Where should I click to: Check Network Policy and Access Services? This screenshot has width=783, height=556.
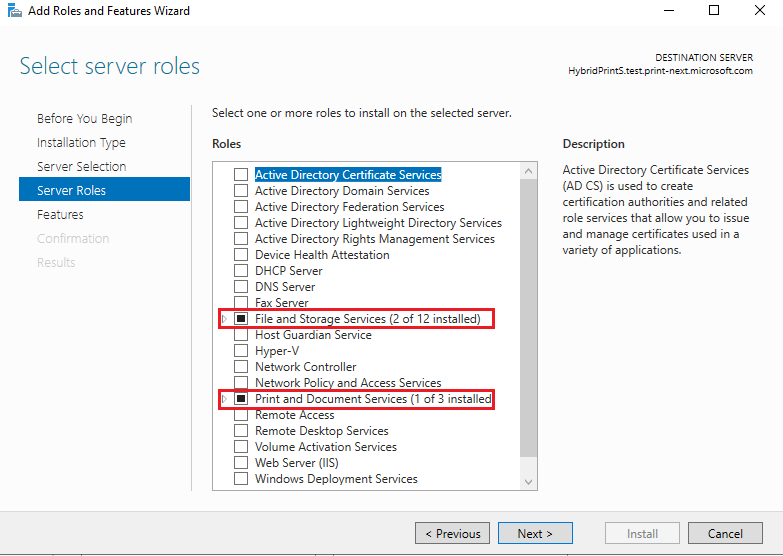(x=241, y=382)
